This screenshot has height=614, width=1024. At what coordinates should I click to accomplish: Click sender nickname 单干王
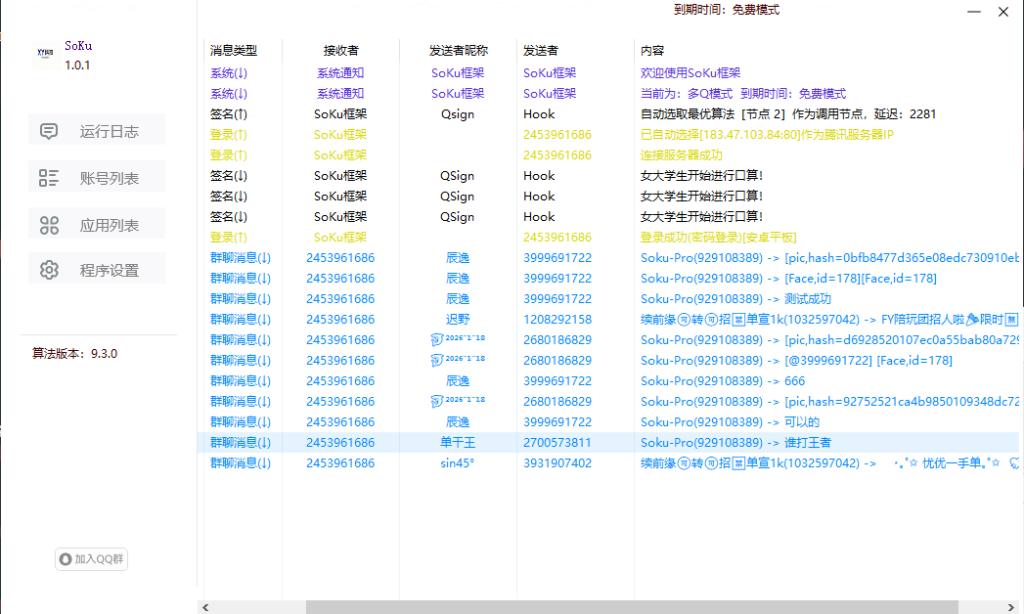[x=458, y=442]
